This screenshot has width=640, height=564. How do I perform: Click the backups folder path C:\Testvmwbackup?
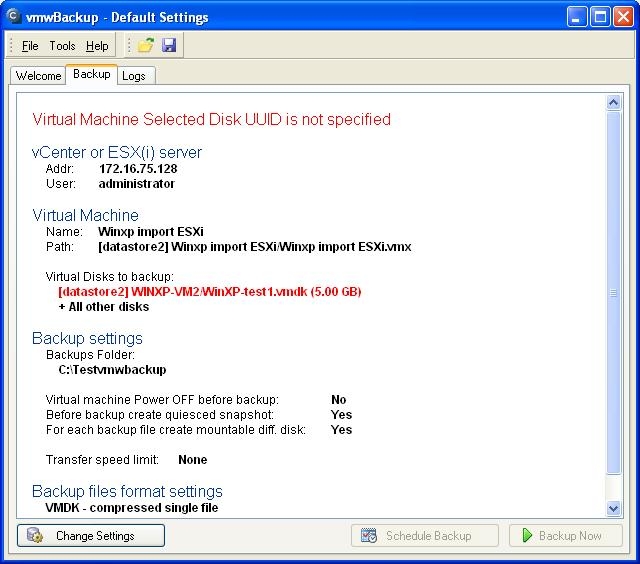click(112, 369)
